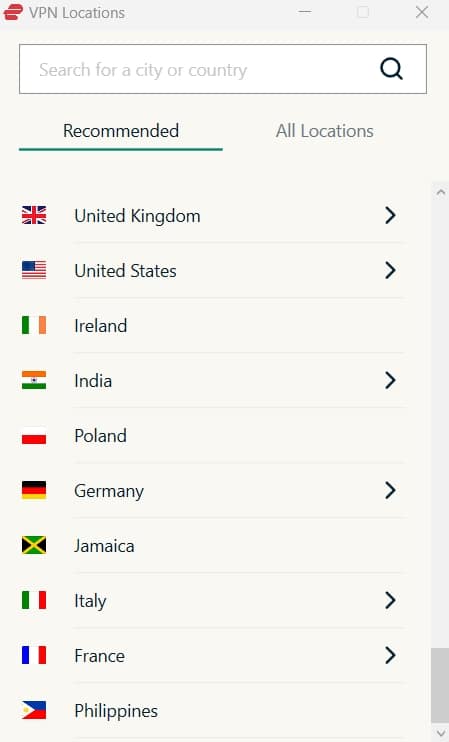The height and width of the screenshot is (742, 449).
Task: Click the United Kingdom flag icon
Action: pos(34,215)
